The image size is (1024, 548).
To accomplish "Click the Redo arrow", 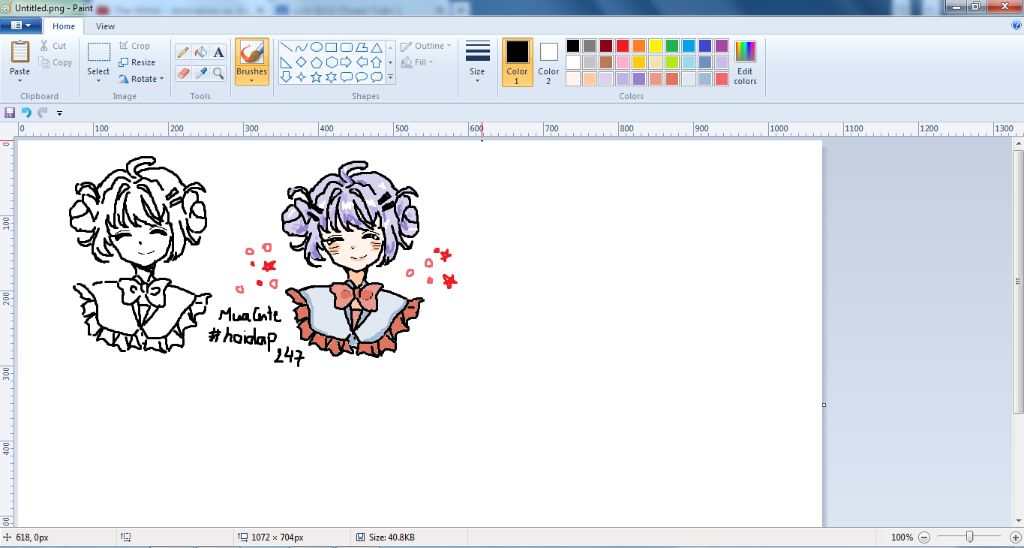I will (42, 113).
